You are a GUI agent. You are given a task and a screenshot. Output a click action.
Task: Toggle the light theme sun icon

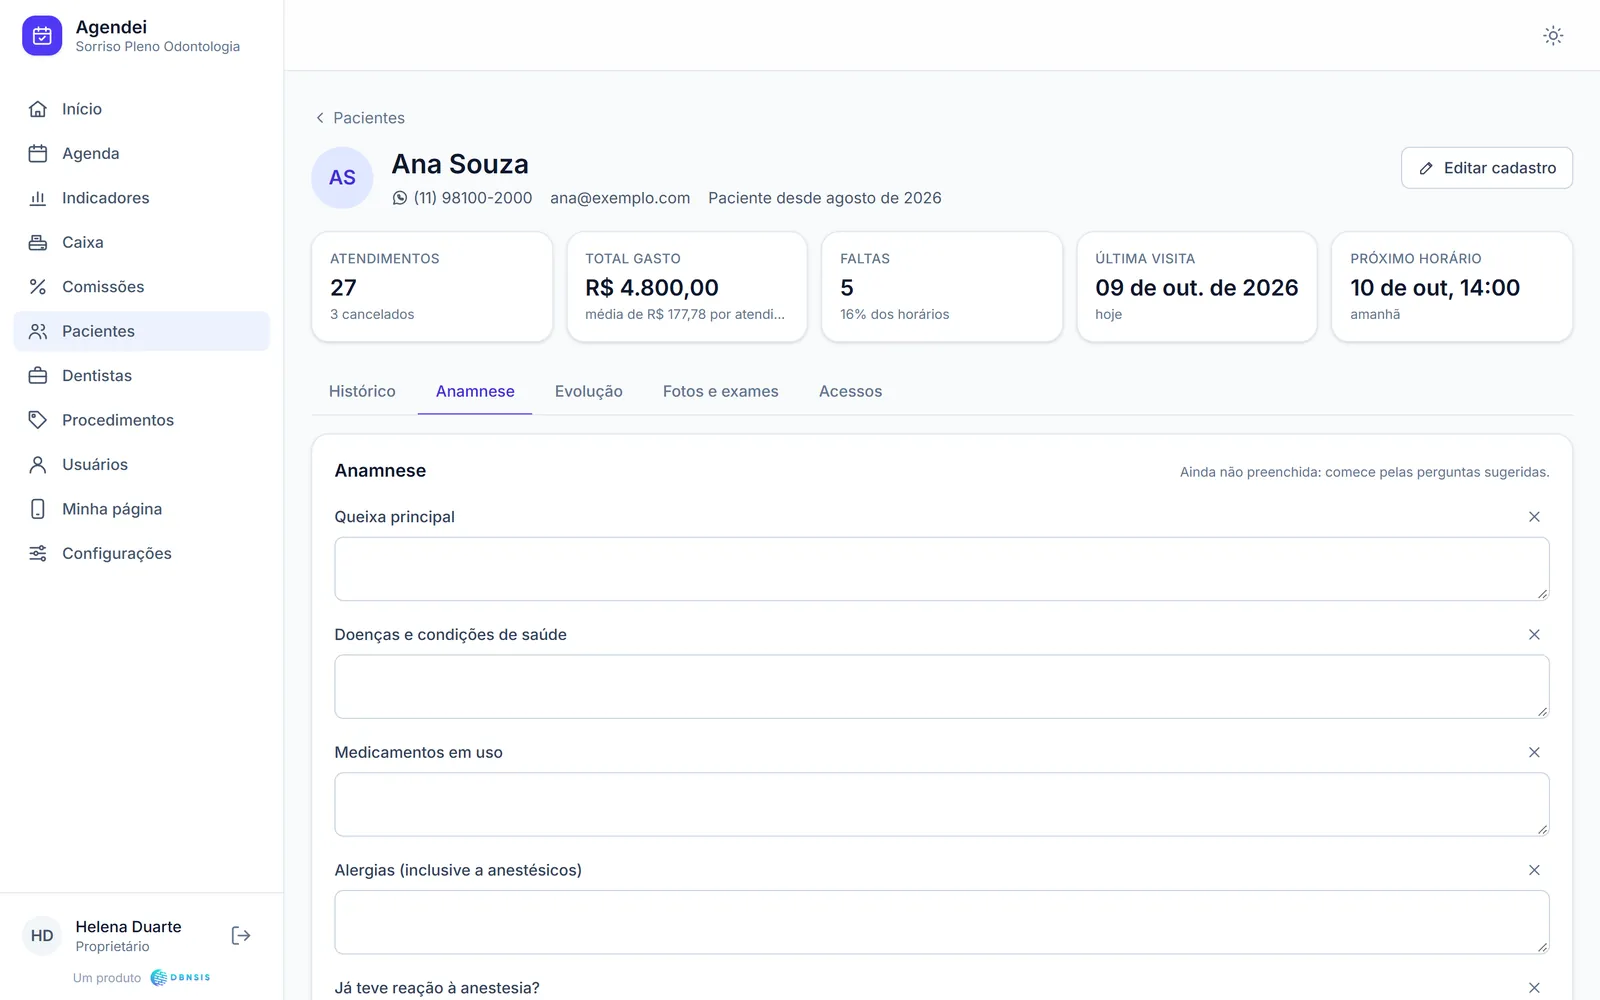pos(1553,36)
